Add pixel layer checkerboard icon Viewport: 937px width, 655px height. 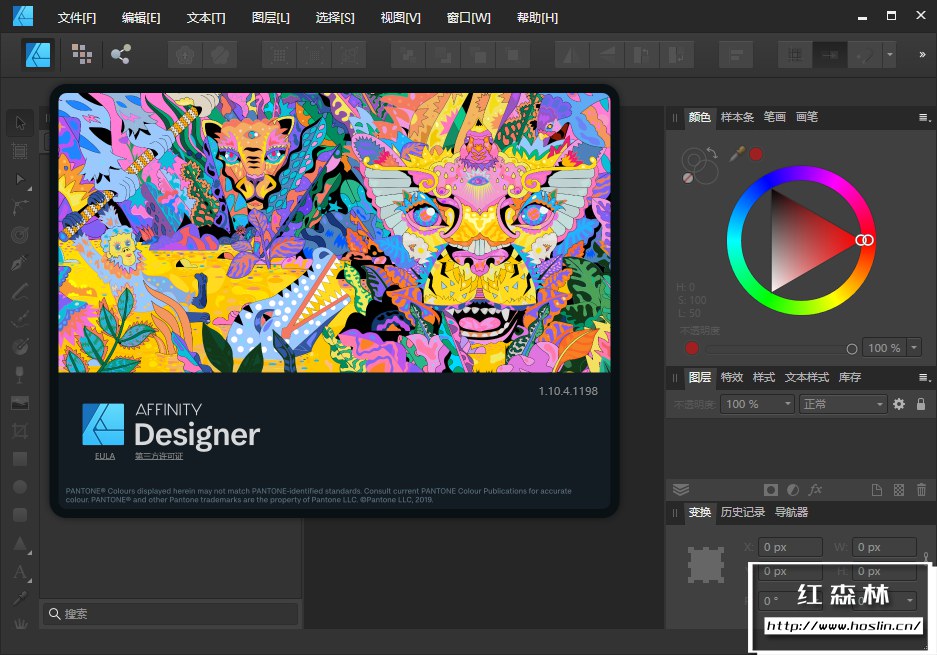point(899,490)
